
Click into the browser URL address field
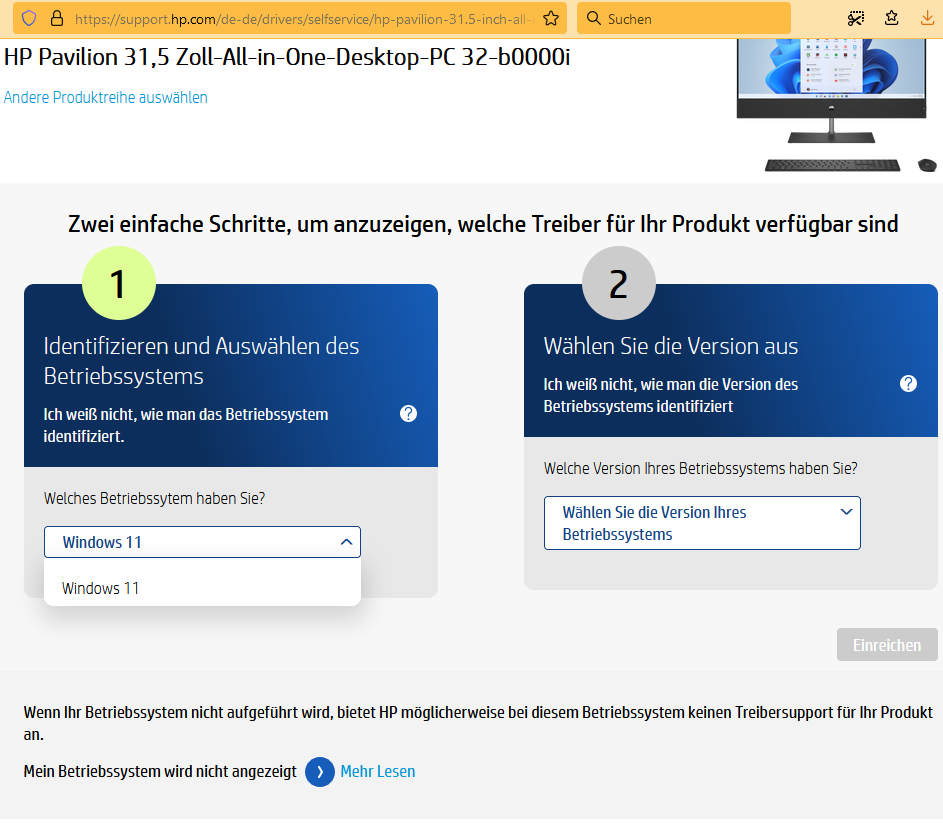pos(304,19)
